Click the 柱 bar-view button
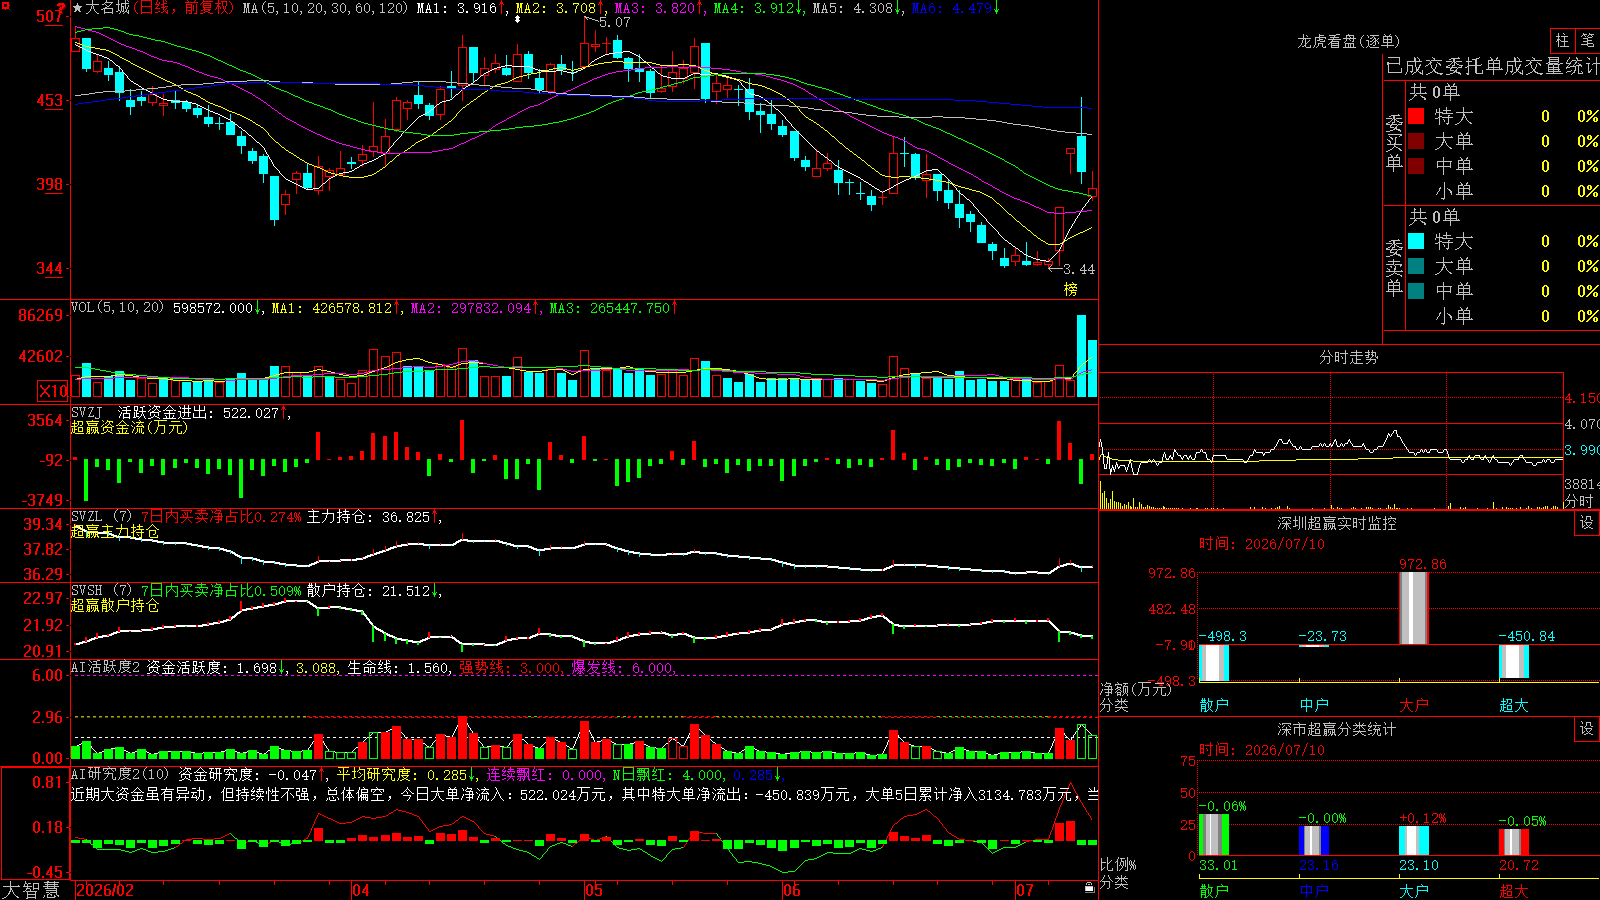Screen dimensions: 1600x900 (x=1562, y=41)
